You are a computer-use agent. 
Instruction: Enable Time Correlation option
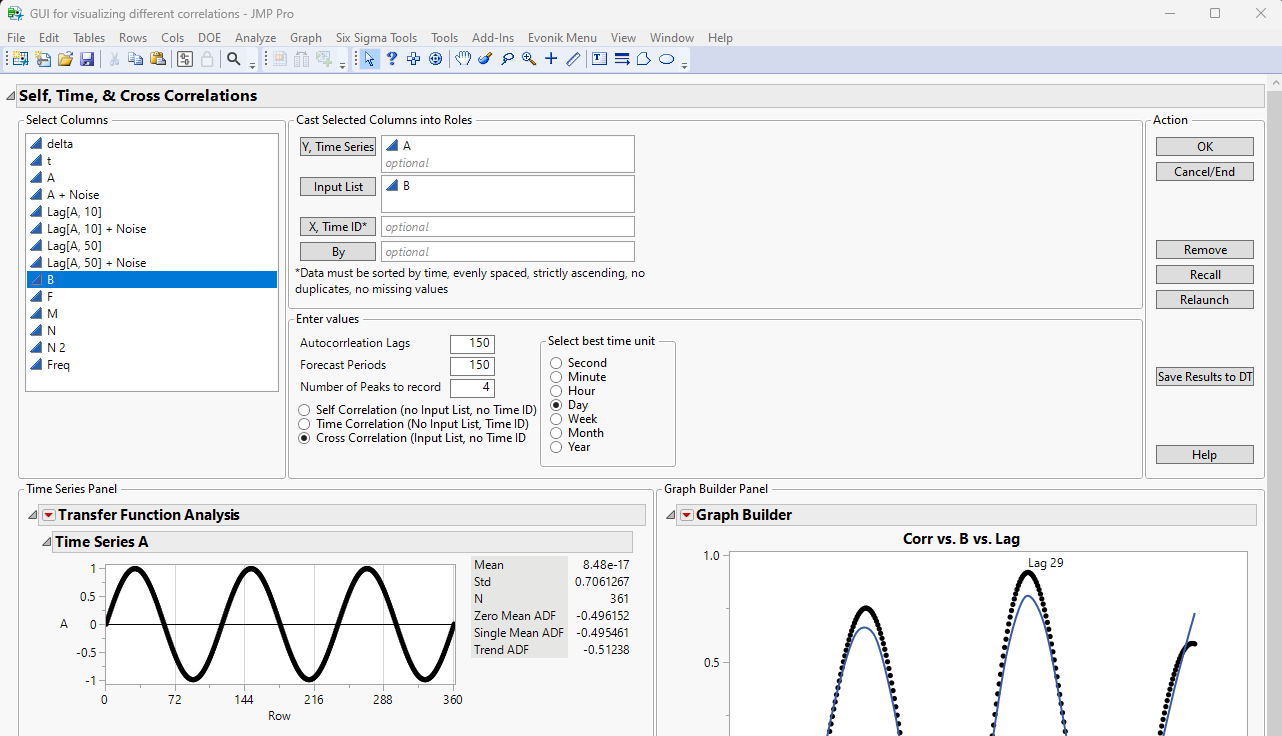(x=303, y=423)
